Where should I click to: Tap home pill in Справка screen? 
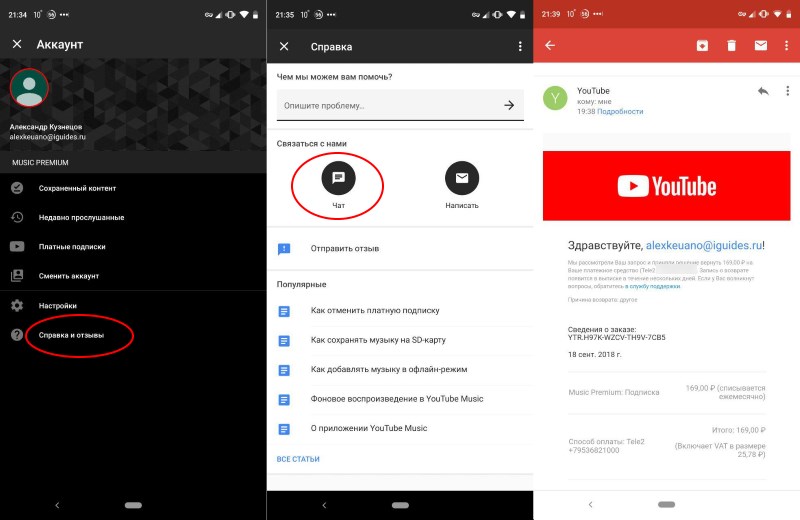pyautogui.click(x=400, y=505)
